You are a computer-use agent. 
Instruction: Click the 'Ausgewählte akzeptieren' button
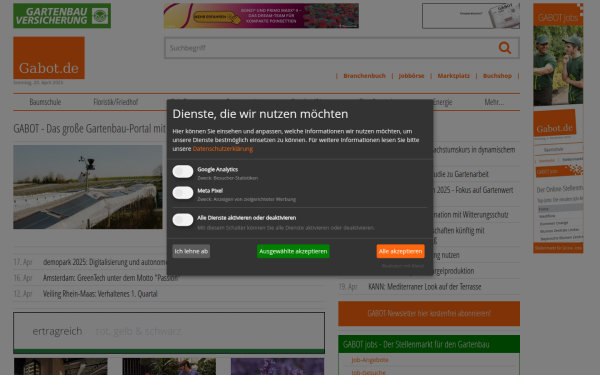(293, 251)
